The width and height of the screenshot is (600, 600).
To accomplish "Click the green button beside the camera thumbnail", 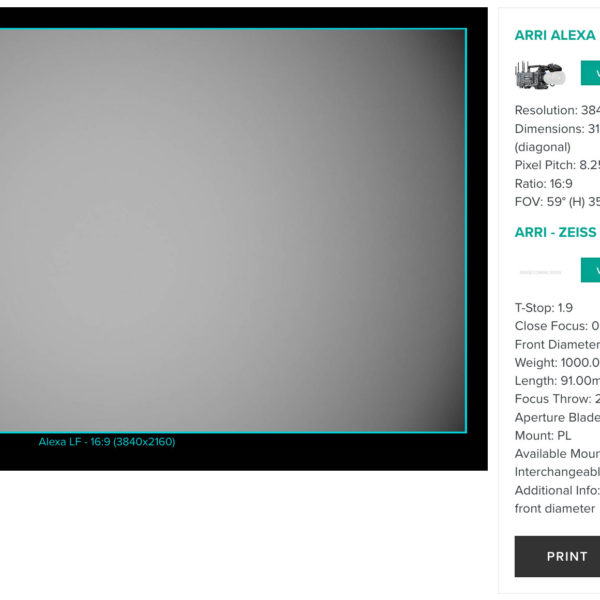I will click(x=590, y=73).
